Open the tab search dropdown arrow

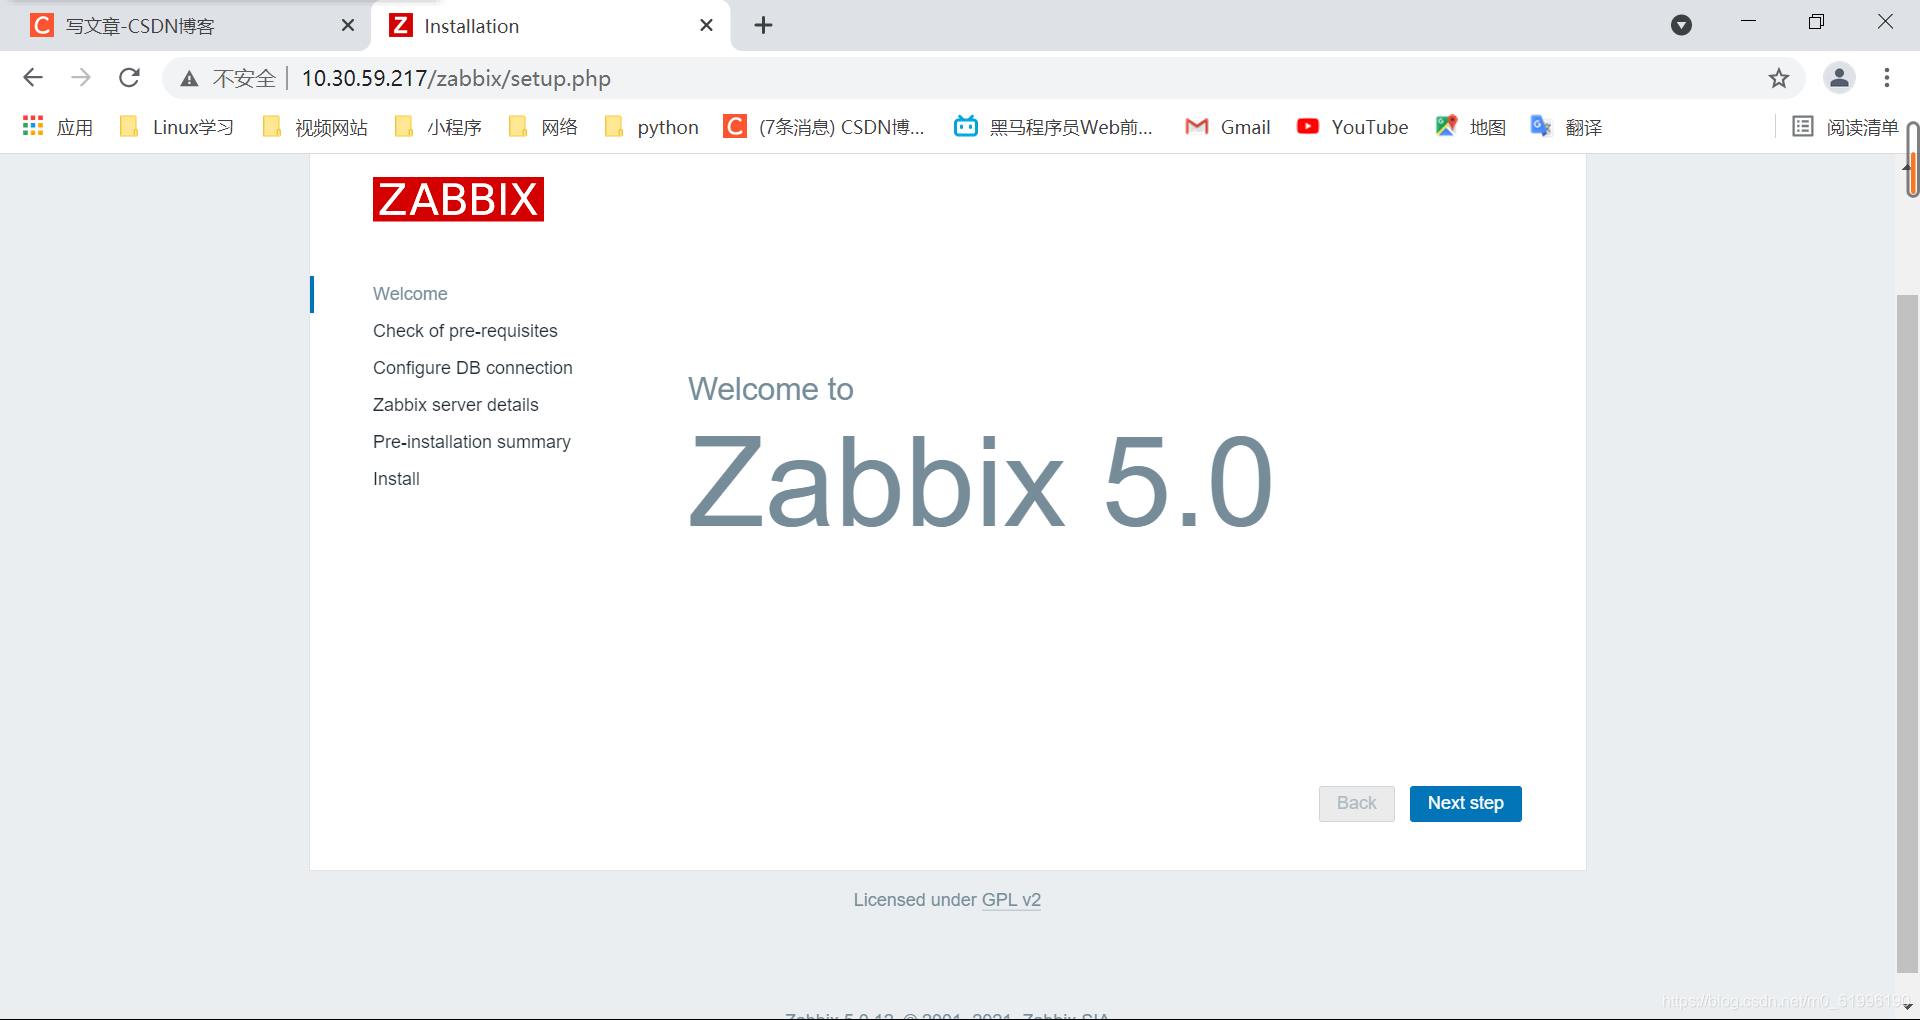pyautogui.click(x=1681, y=25)
